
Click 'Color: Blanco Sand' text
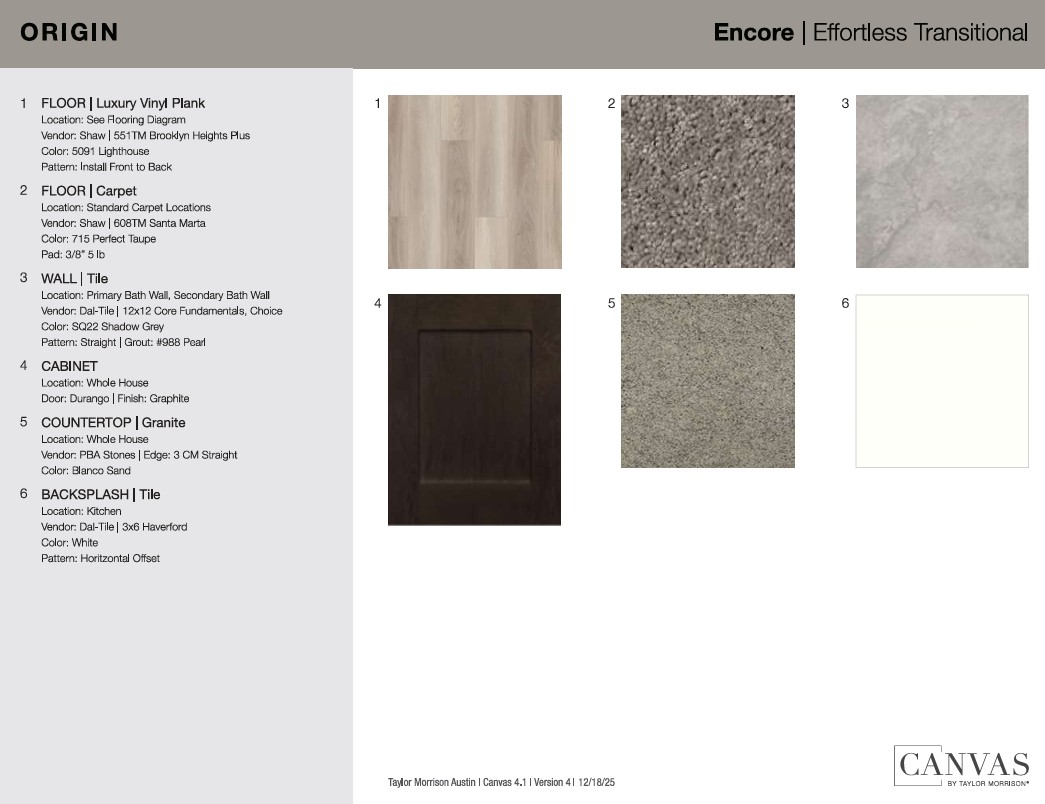pyautogui.click(x=86, y=471)
